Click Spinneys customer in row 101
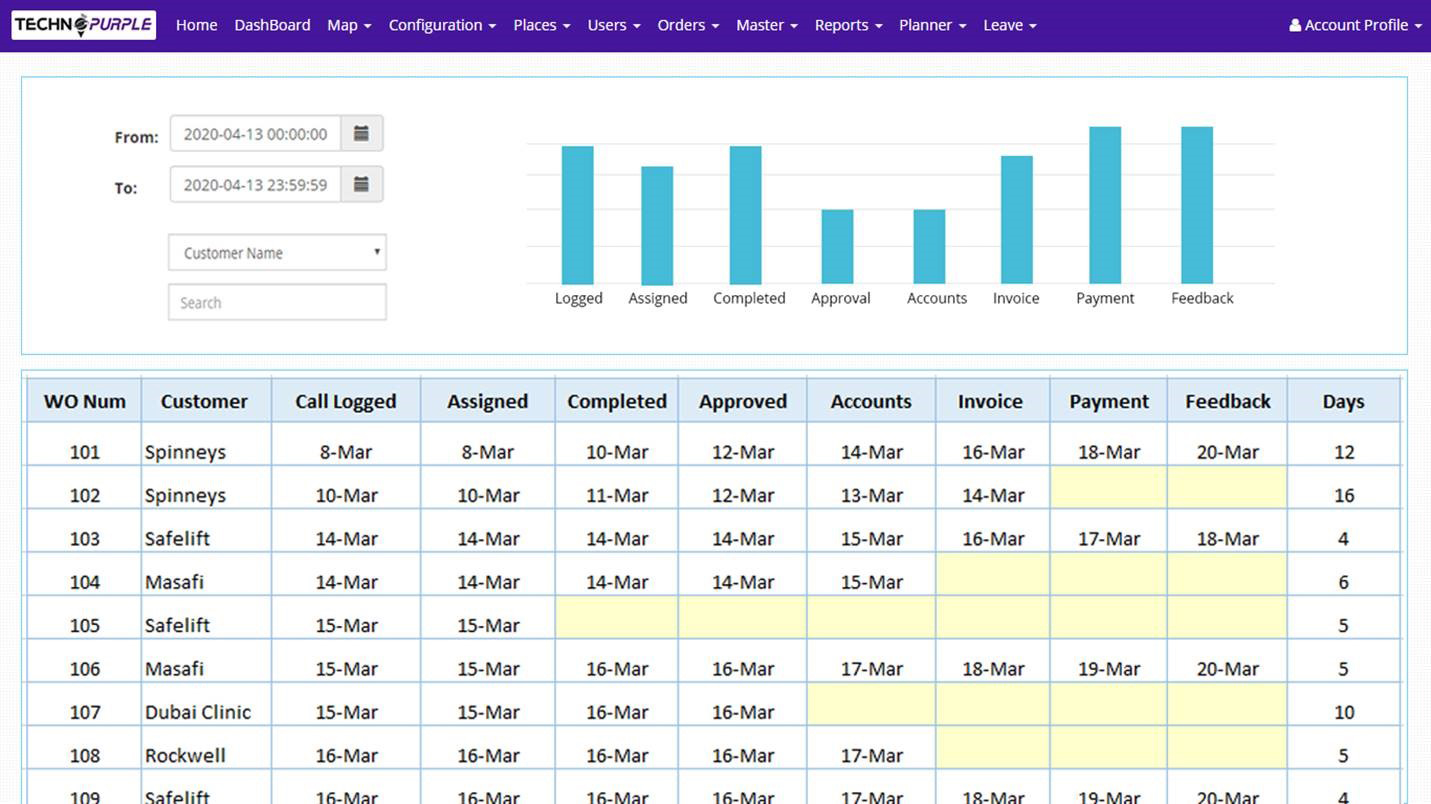Image resolution: width=1431 pixels, height=804 pixels. coord(185,452)
